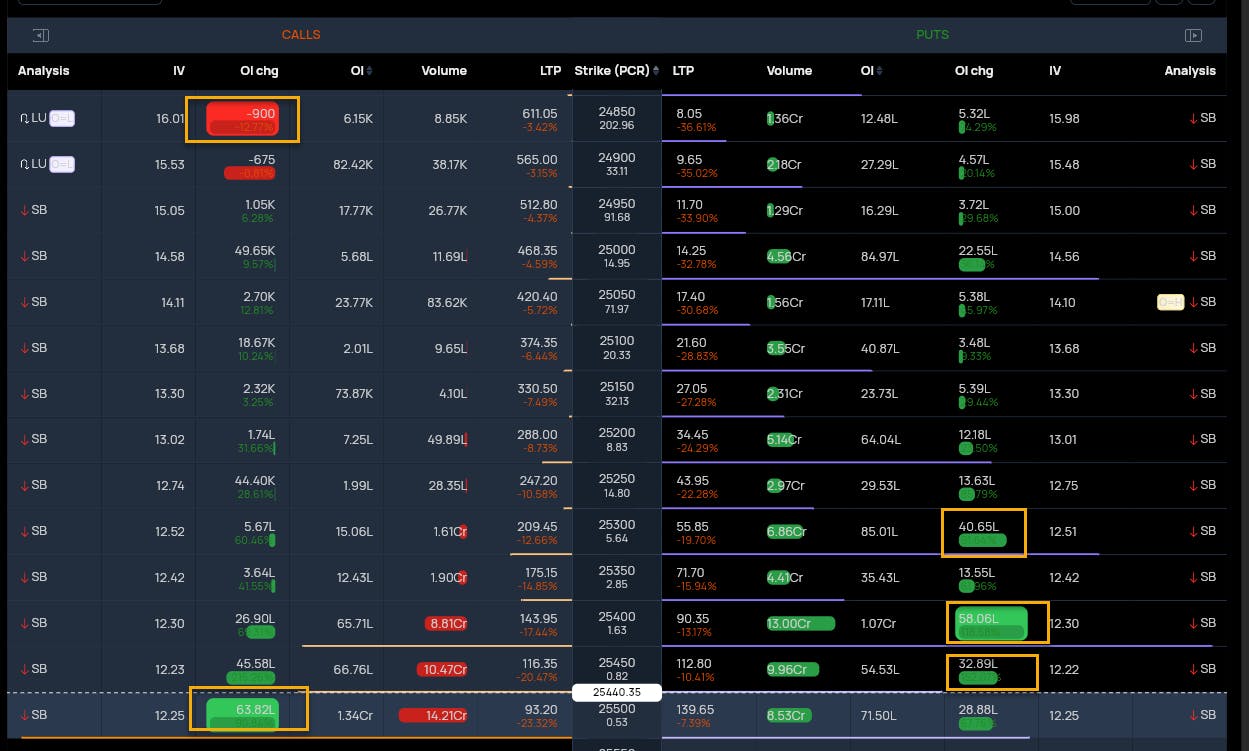This screenshot has height=751, width=1249.
Task: Click the LU analysis tag in the 24850 calls row
Action: 32,118
